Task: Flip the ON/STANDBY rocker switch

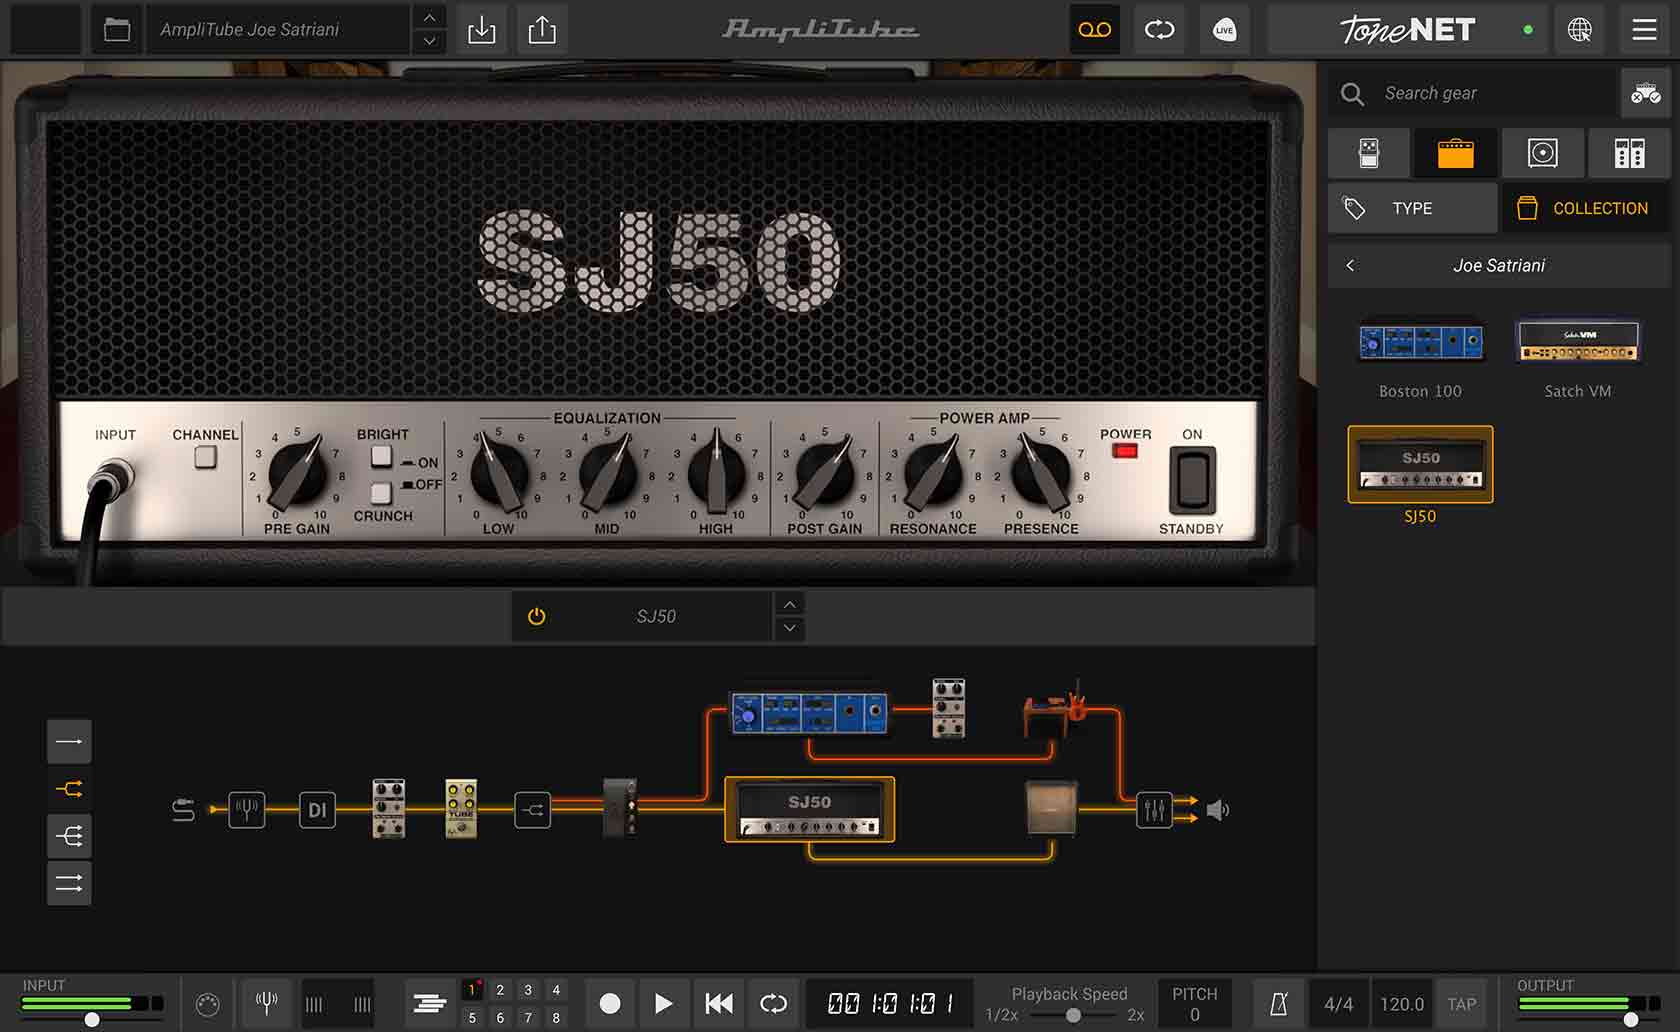Action: click(x=1193, y=479)
